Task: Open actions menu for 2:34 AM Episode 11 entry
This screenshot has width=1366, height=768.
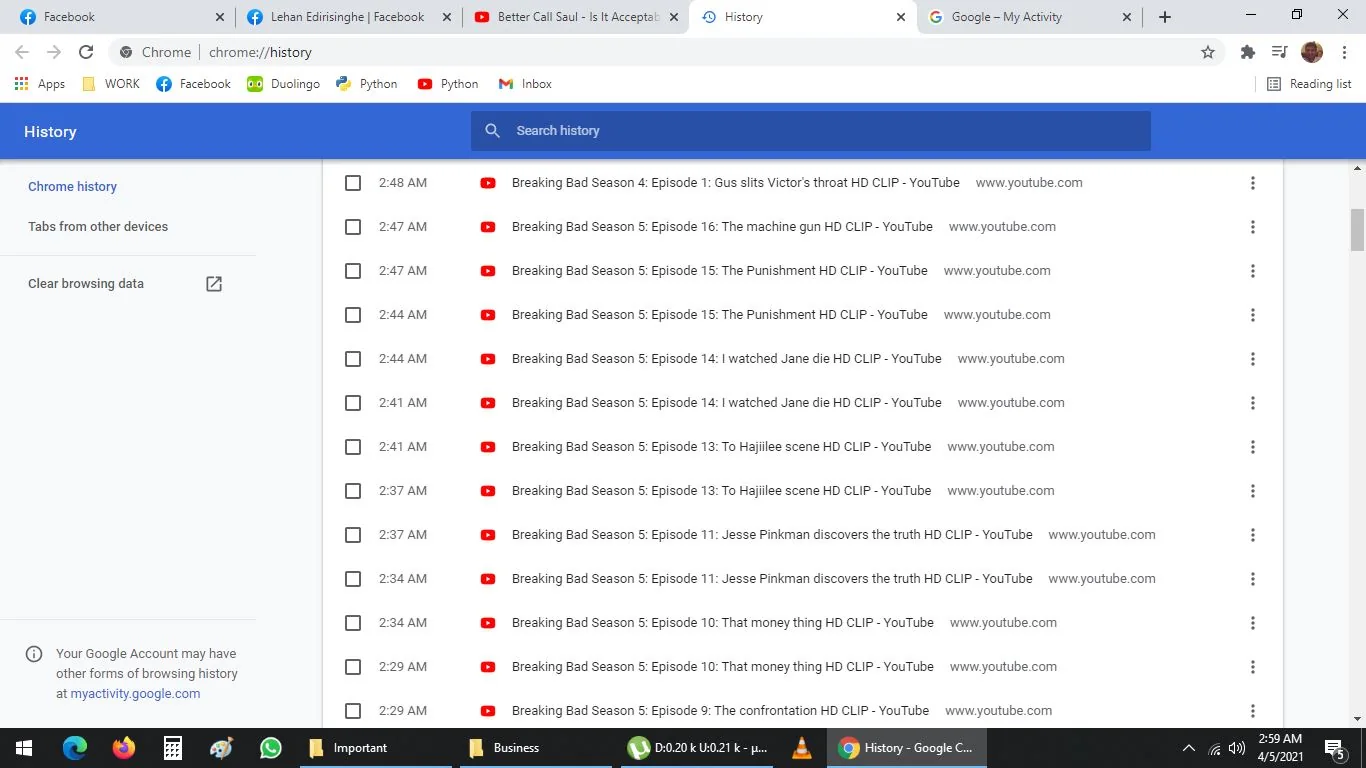Action: (x=1252, y=579)
